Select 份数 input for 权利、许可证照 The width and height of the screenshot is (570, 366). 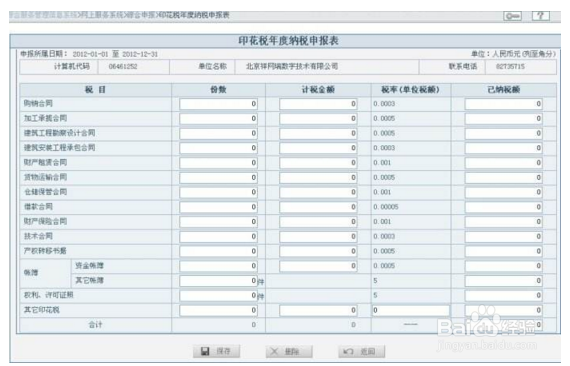[x=218, y=295]
